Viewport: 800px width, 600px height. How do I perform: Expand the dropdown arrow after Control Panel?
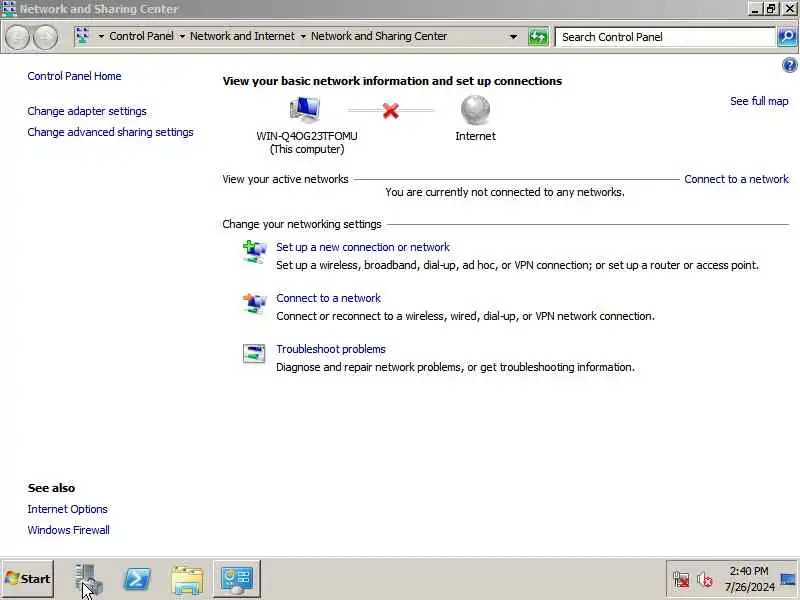pos(182,36)
